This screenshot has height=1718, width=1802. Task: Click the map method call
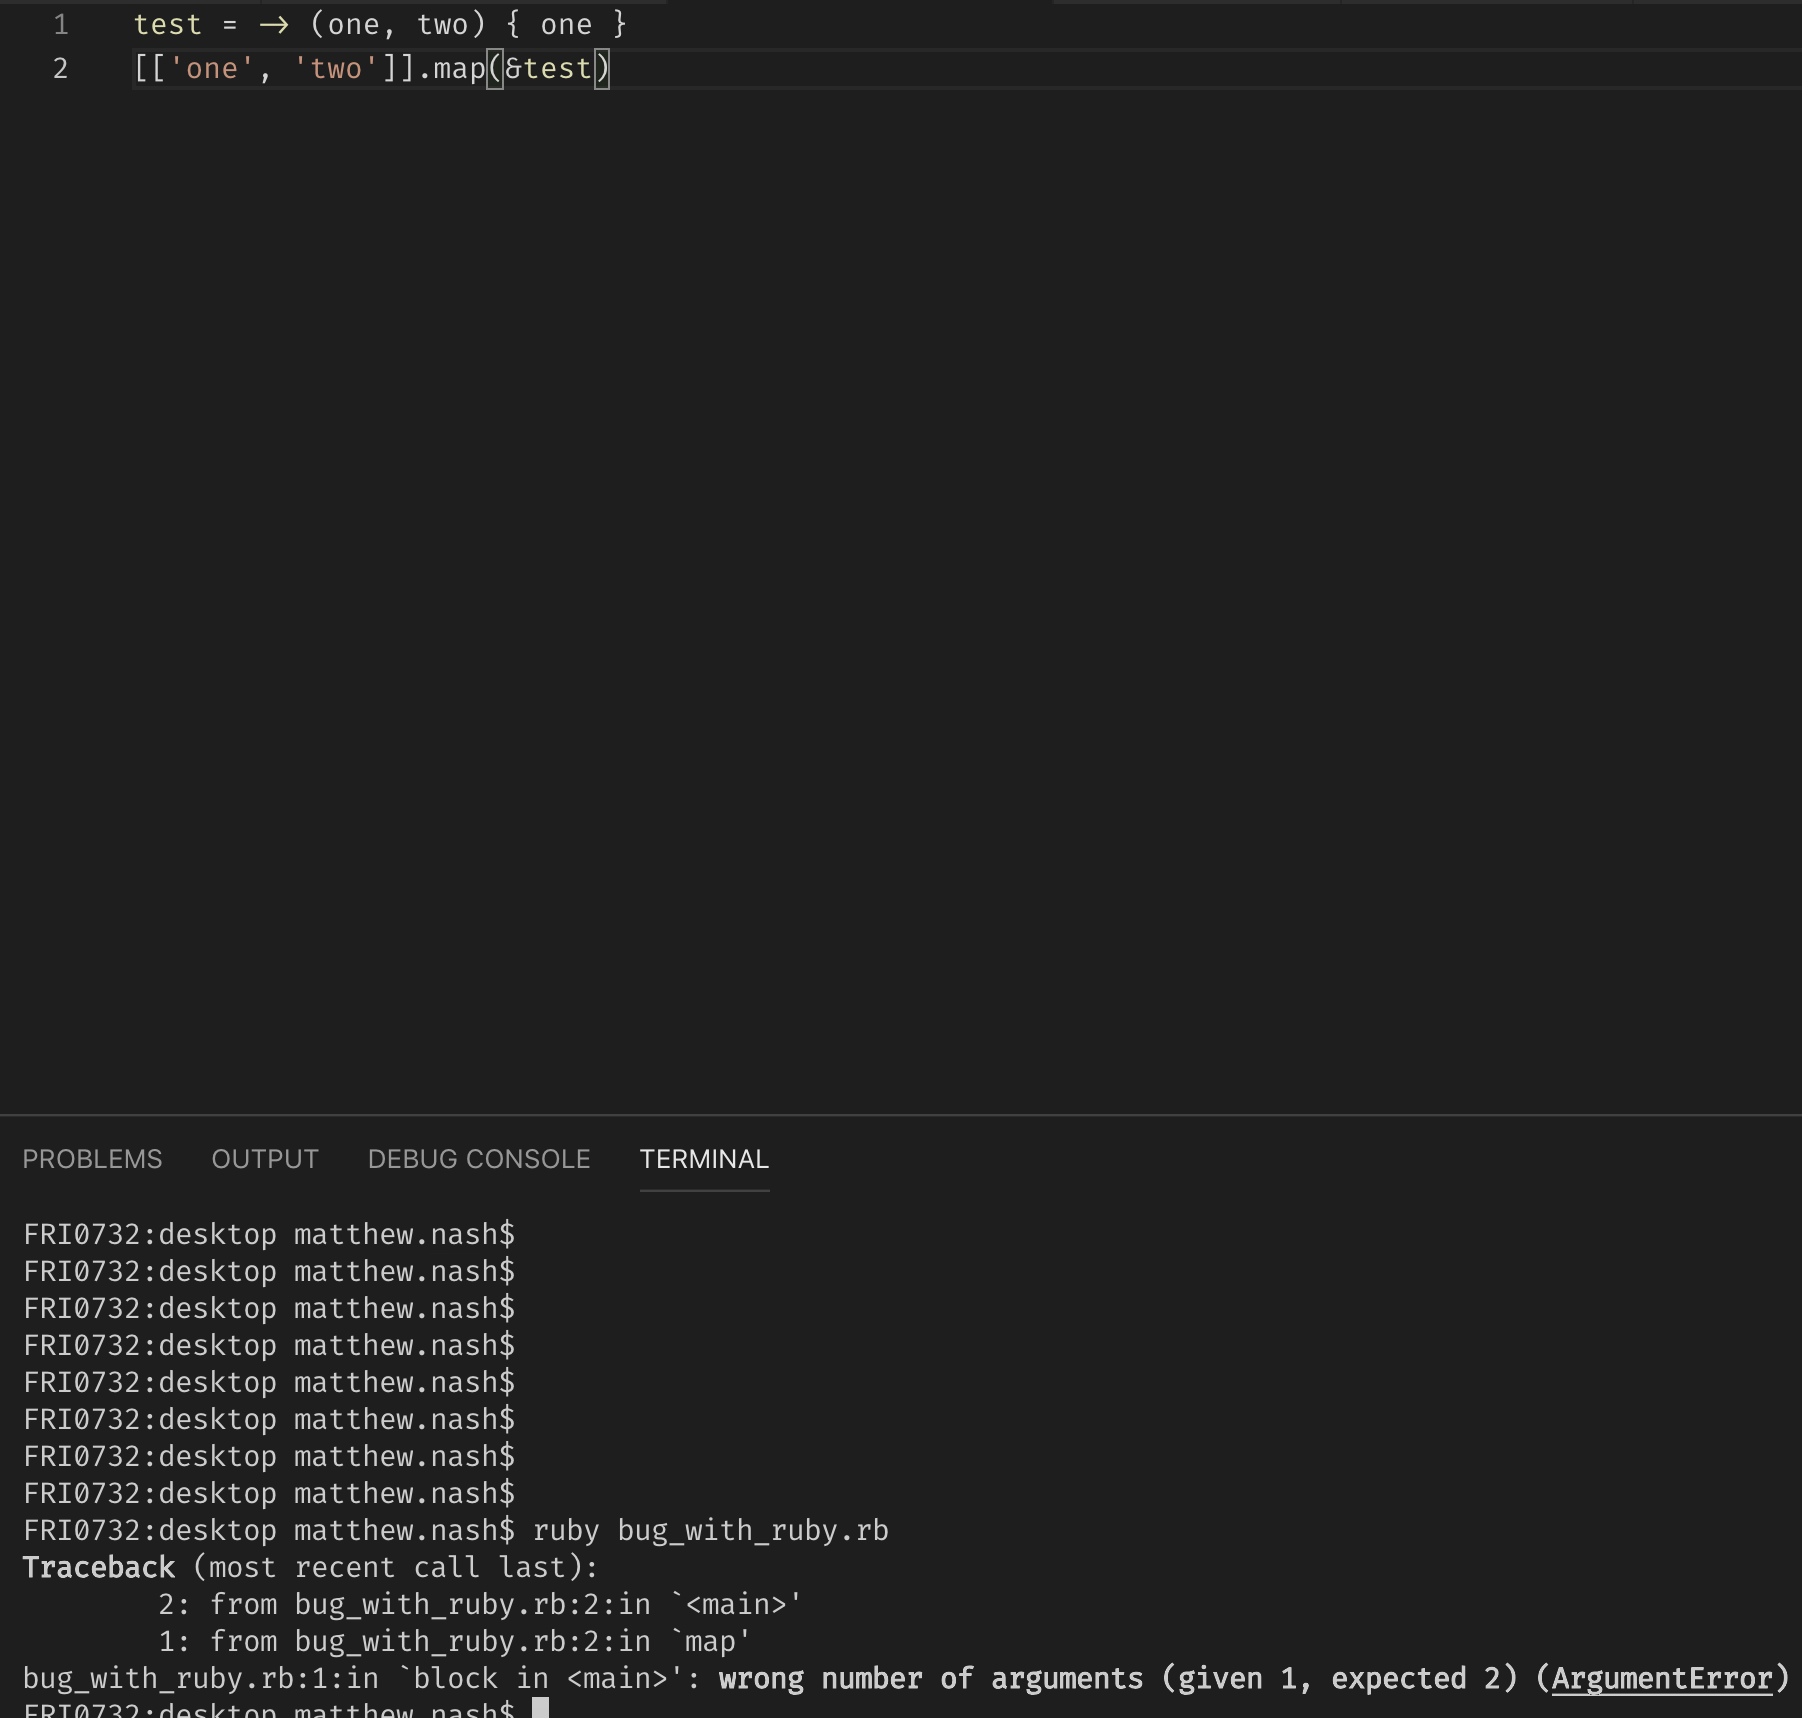(459, 69)
